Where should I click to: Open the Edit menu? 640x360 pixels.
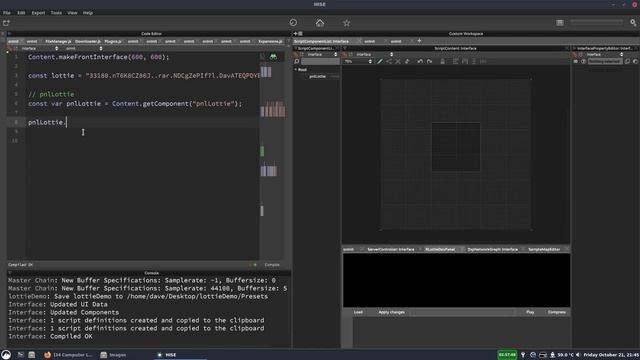pos(21,13)
